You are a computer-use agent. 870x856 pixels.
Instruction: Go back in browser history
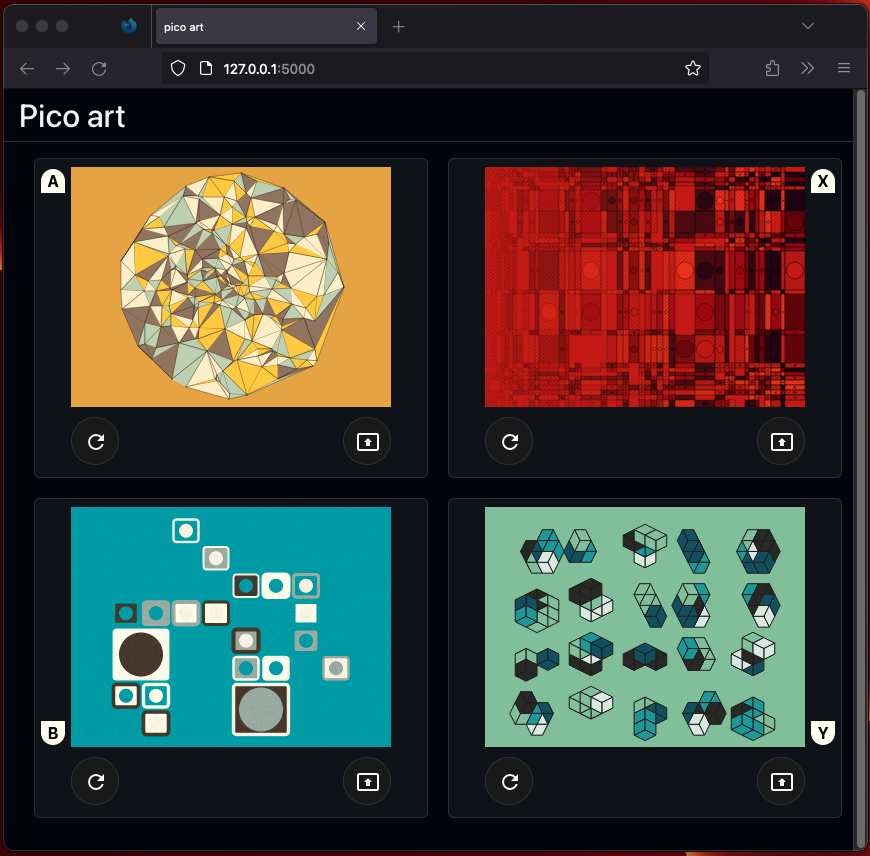[x=27, y=69]
